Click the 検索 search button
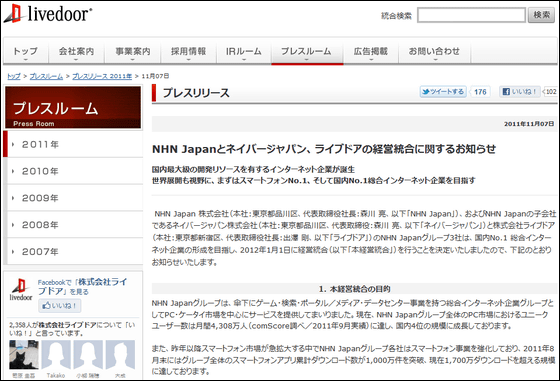 point(541,15)
